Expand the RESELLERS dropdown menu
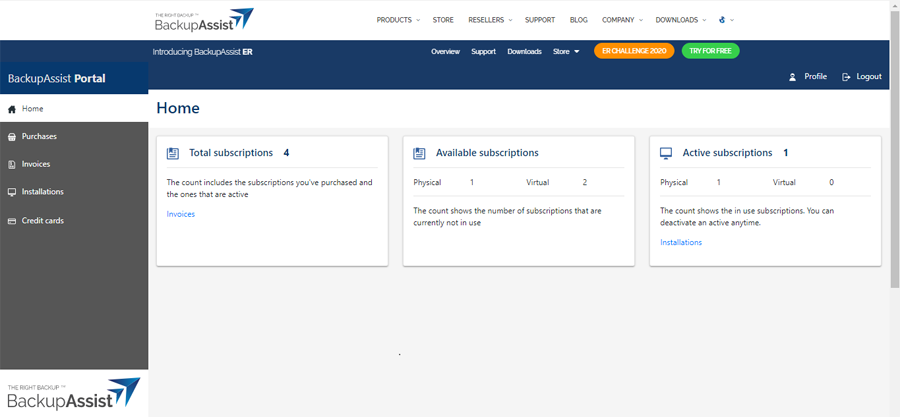This screenshot has height=417, width=900. (x=490, y=20)
